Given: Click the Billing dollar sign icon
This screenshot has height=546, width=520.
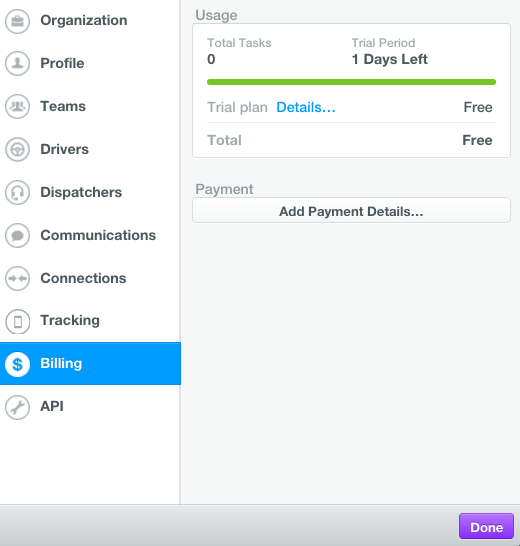Looking at the screenshot, I should coord(17,364).
